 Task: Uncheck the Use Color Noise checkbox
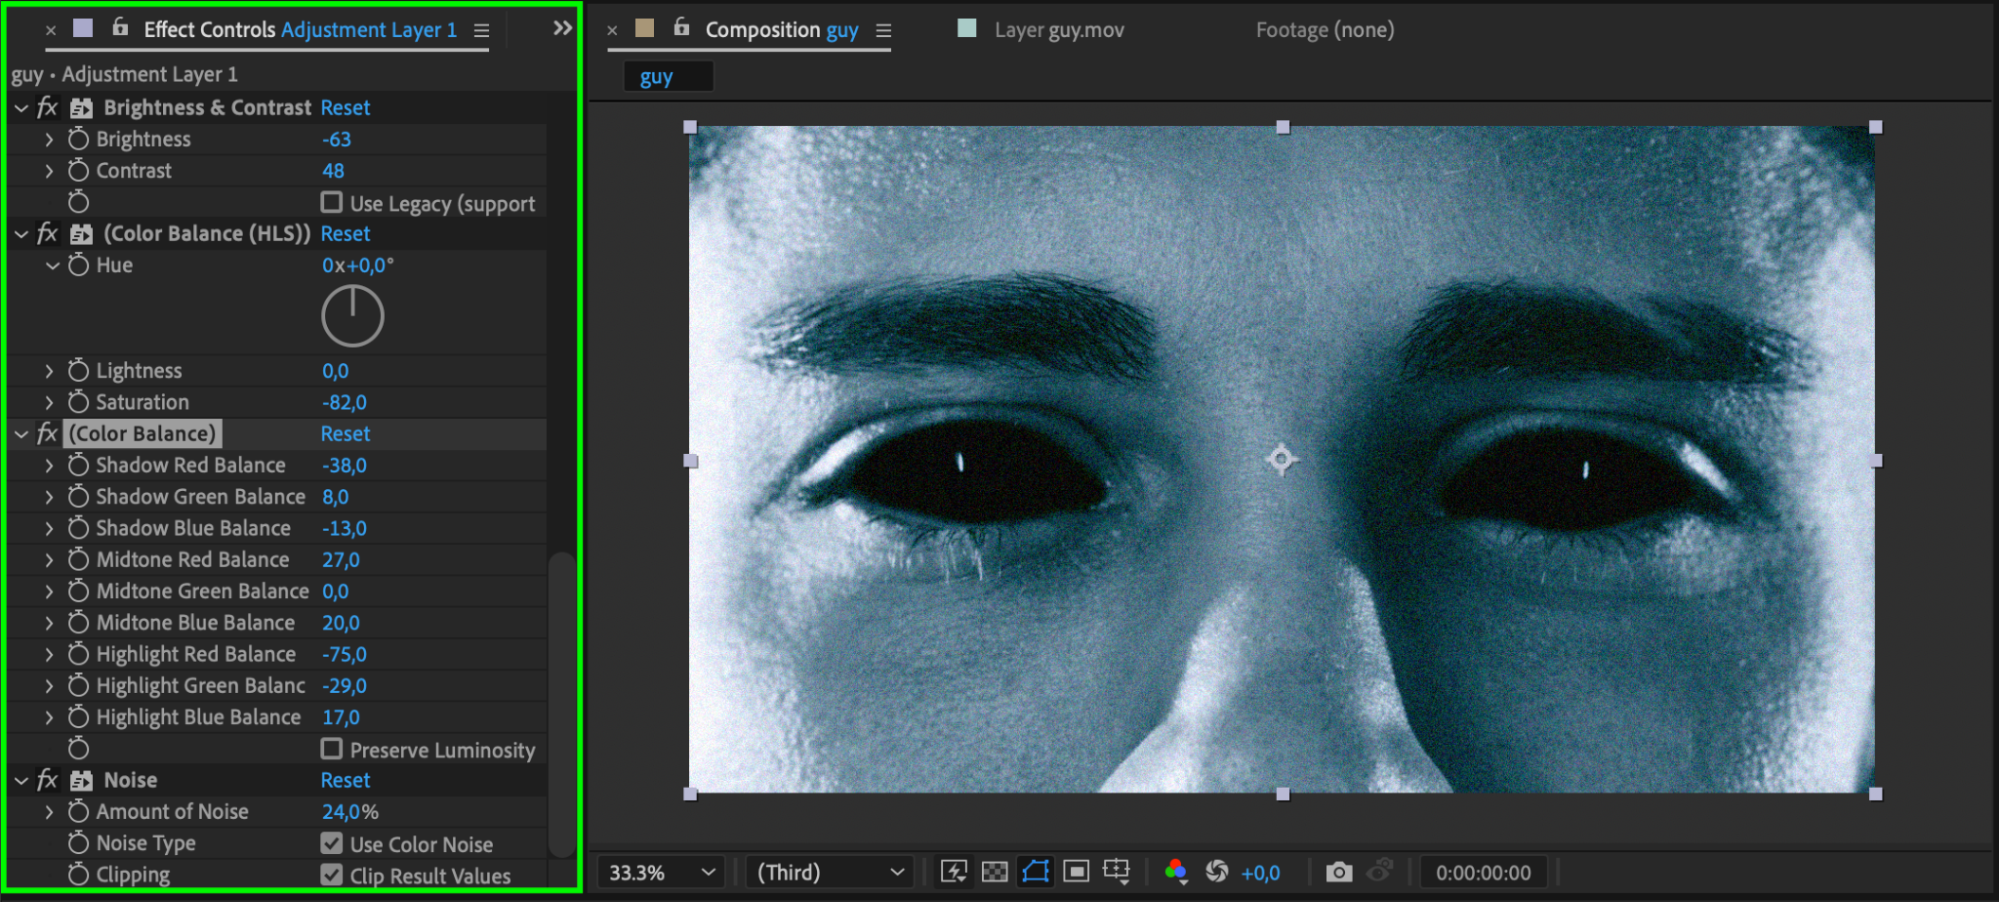coord(332,844)
